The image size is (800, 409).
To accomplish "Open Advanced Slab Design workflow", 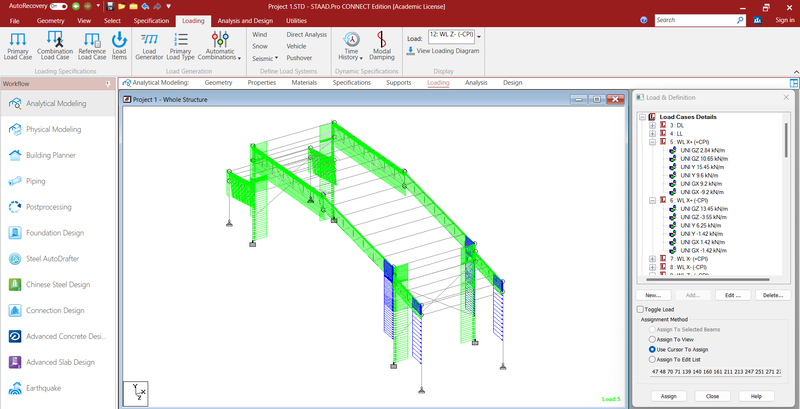I will [58, 362].
